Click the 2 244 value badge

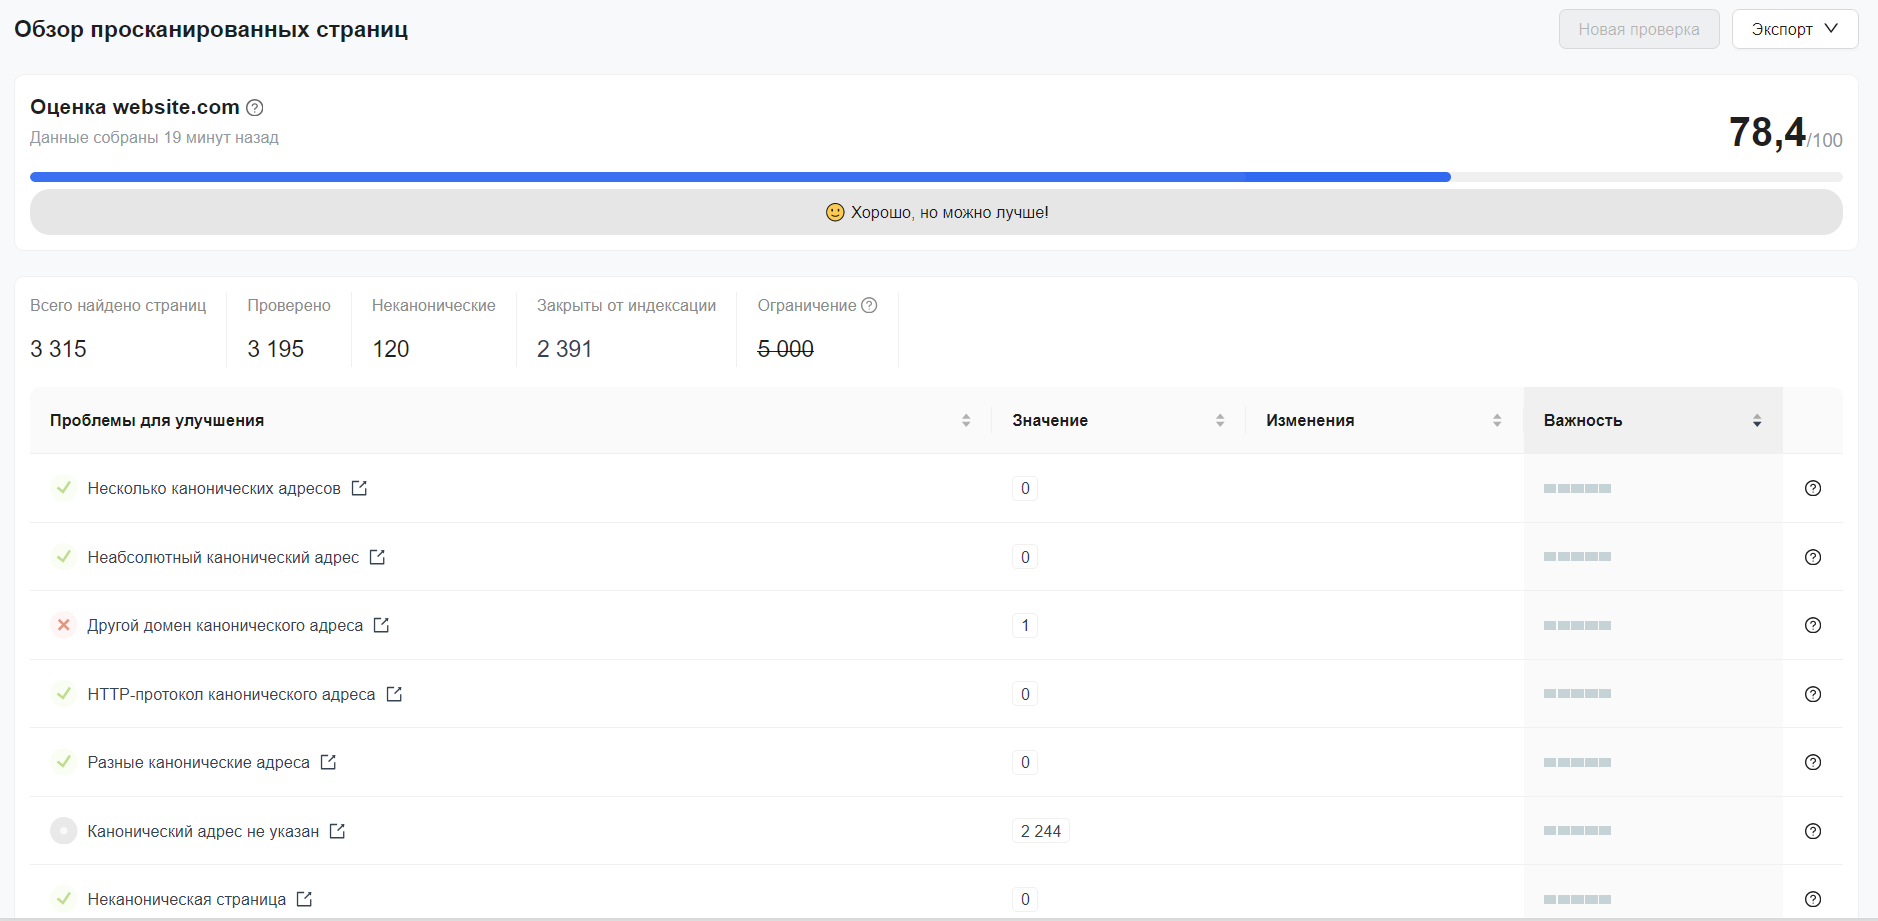[1040, 831]
